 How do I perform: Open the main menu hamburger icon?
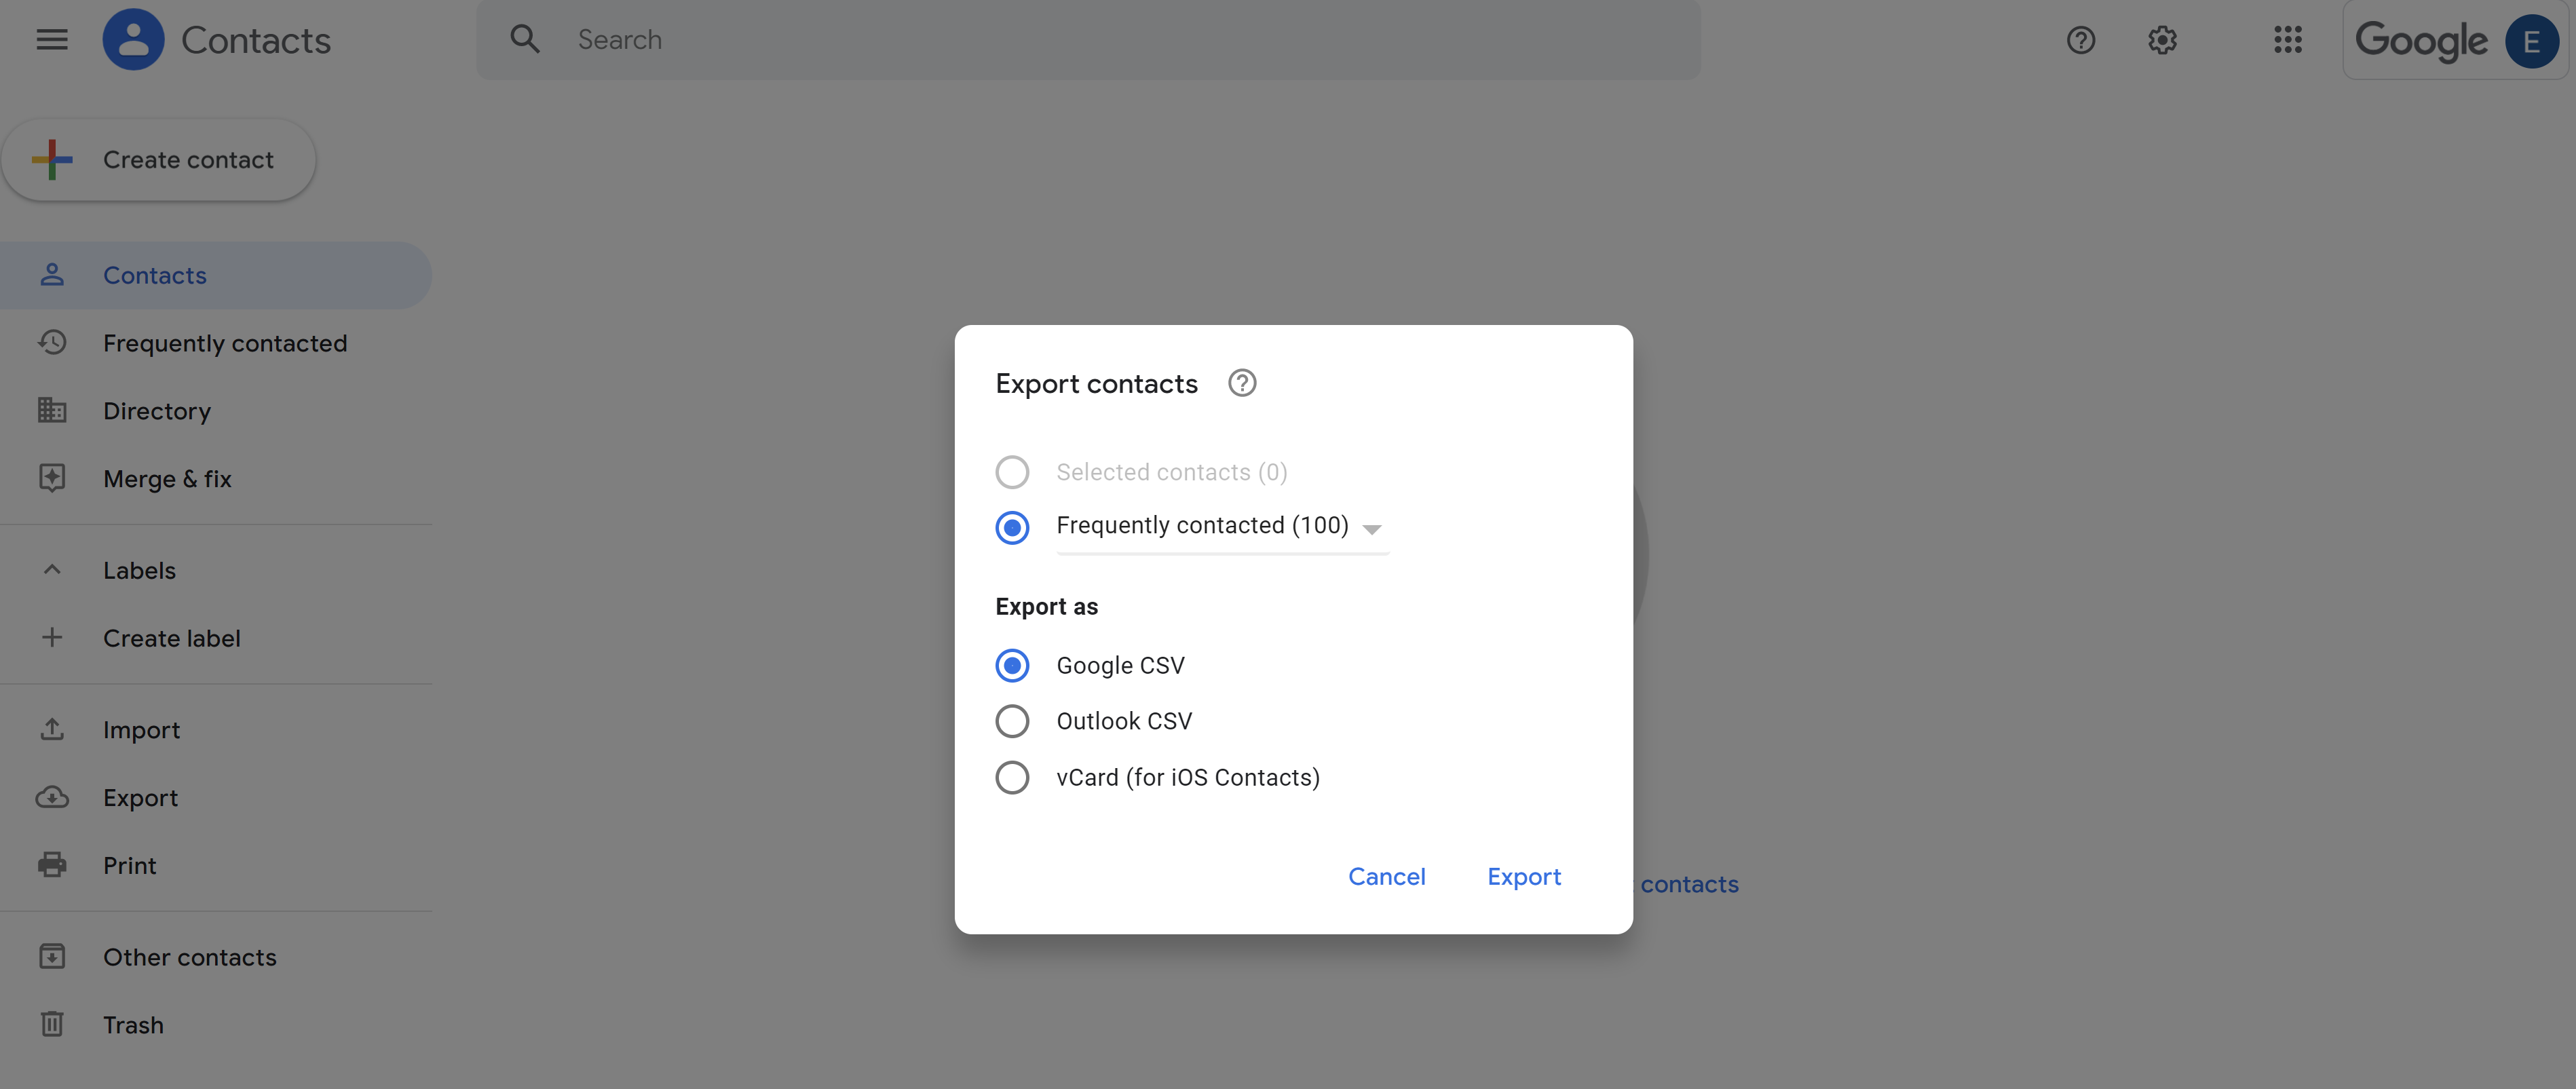[52, 40]
